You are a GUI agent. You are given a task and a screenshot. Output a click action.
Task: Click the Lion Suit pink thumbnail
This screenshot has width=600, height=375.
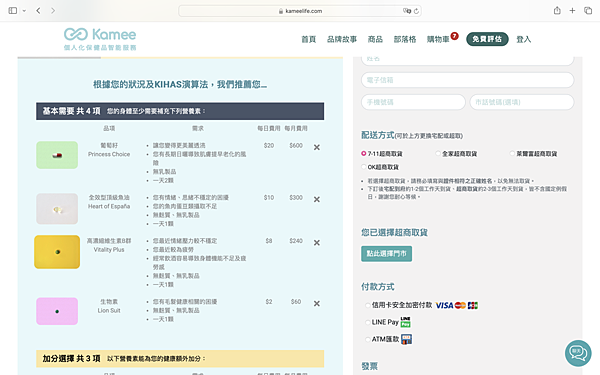(57, 311)
